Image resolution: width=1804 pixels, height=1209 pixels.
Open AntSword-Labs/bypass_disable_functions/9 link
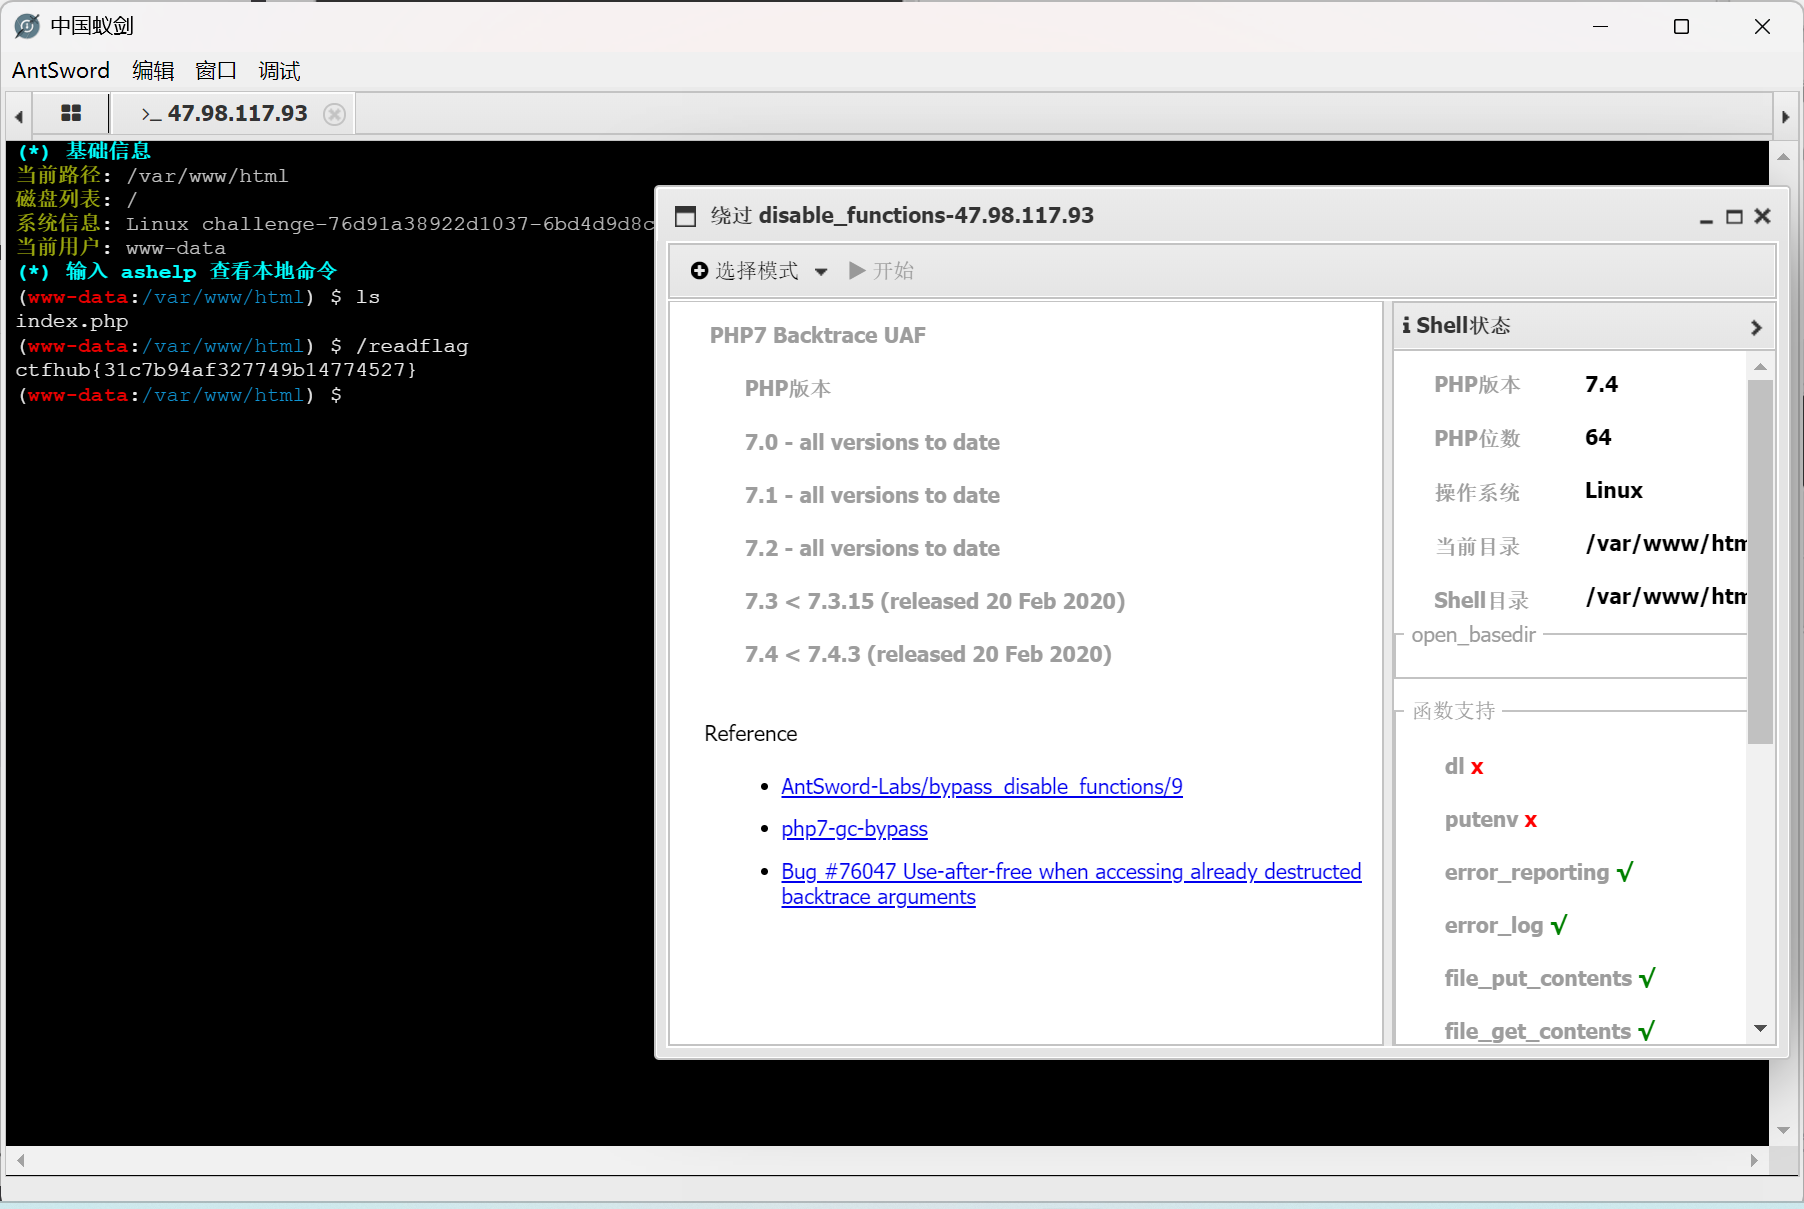point(982,787)
